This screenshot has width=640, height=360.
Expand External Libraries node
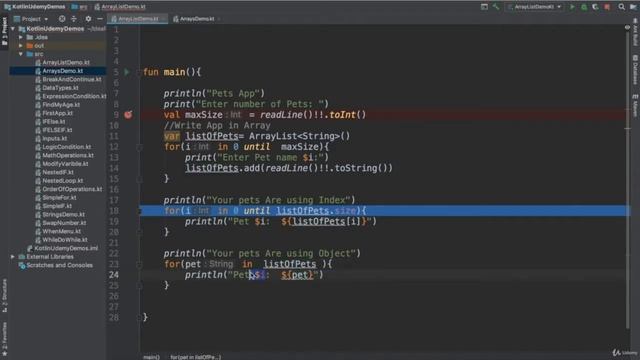pos(13,257)
